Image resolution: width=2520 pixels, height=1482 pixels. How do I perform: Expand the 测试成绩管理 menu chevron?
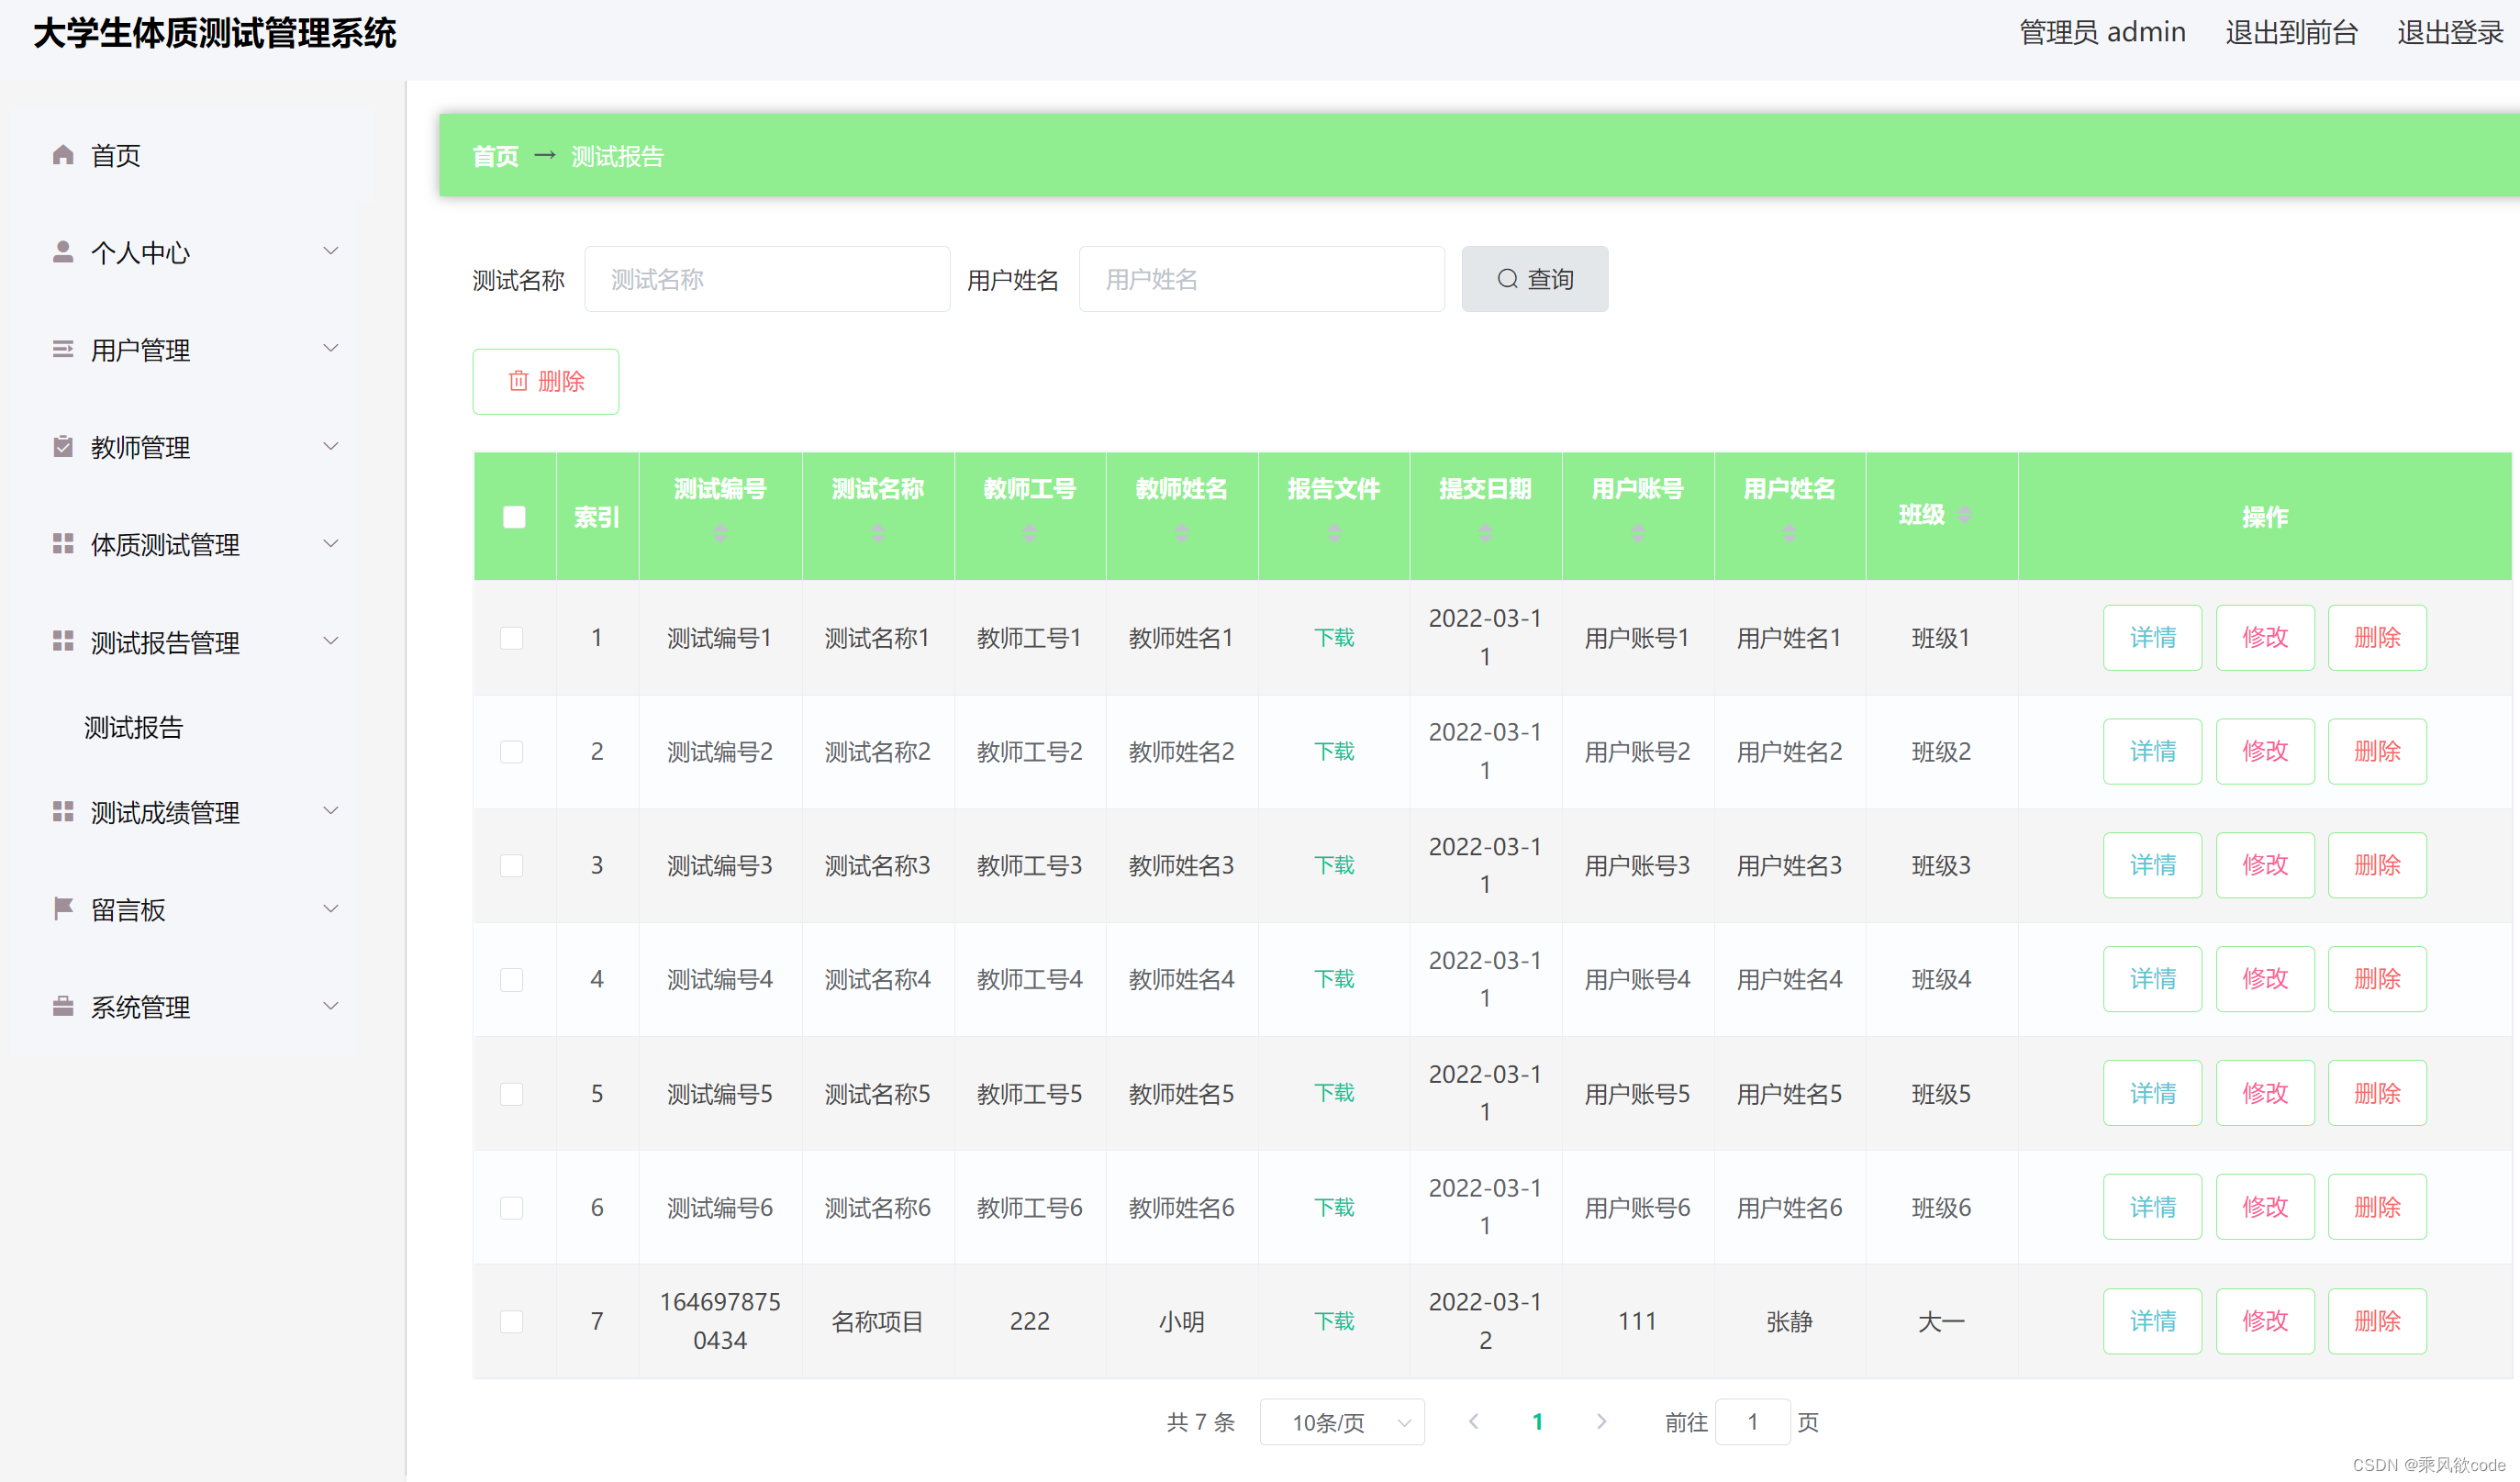[331, 811]
